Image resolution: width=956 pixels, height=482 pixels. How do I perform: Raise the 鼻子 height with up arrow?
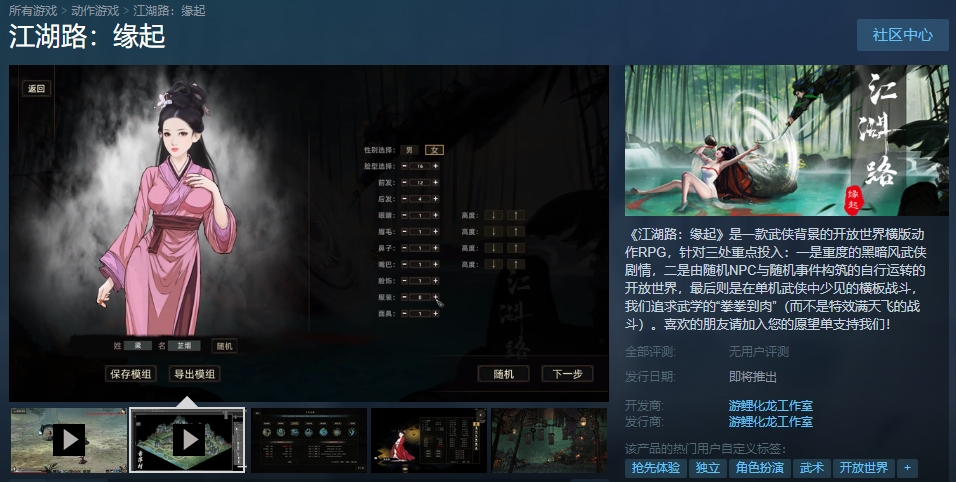point(516,248)
